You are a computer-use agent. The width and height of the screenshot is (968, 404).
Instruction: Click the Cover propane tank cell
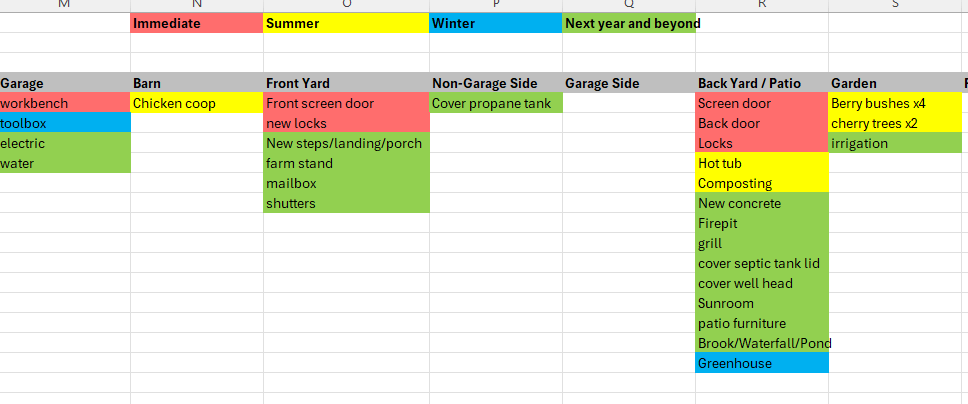click(x=495, y=103)
